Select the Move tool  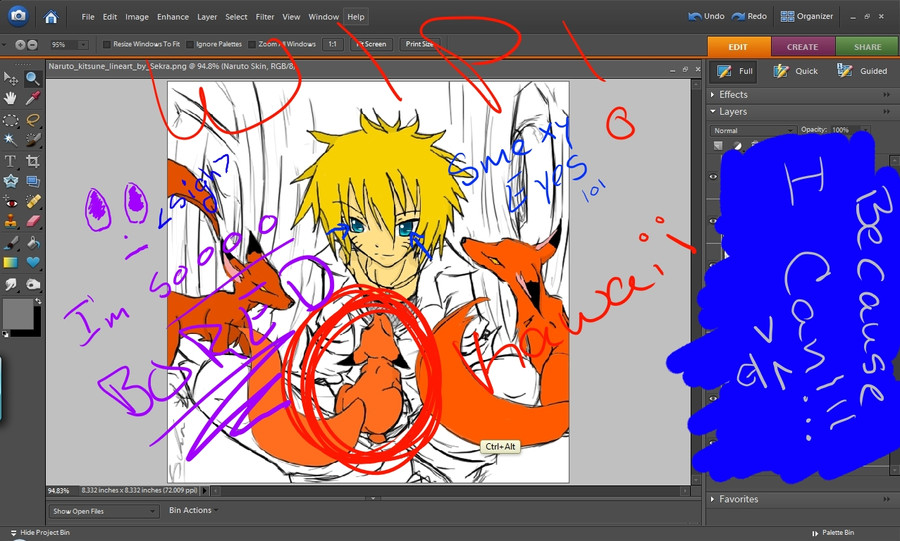(x=10, y=77)
